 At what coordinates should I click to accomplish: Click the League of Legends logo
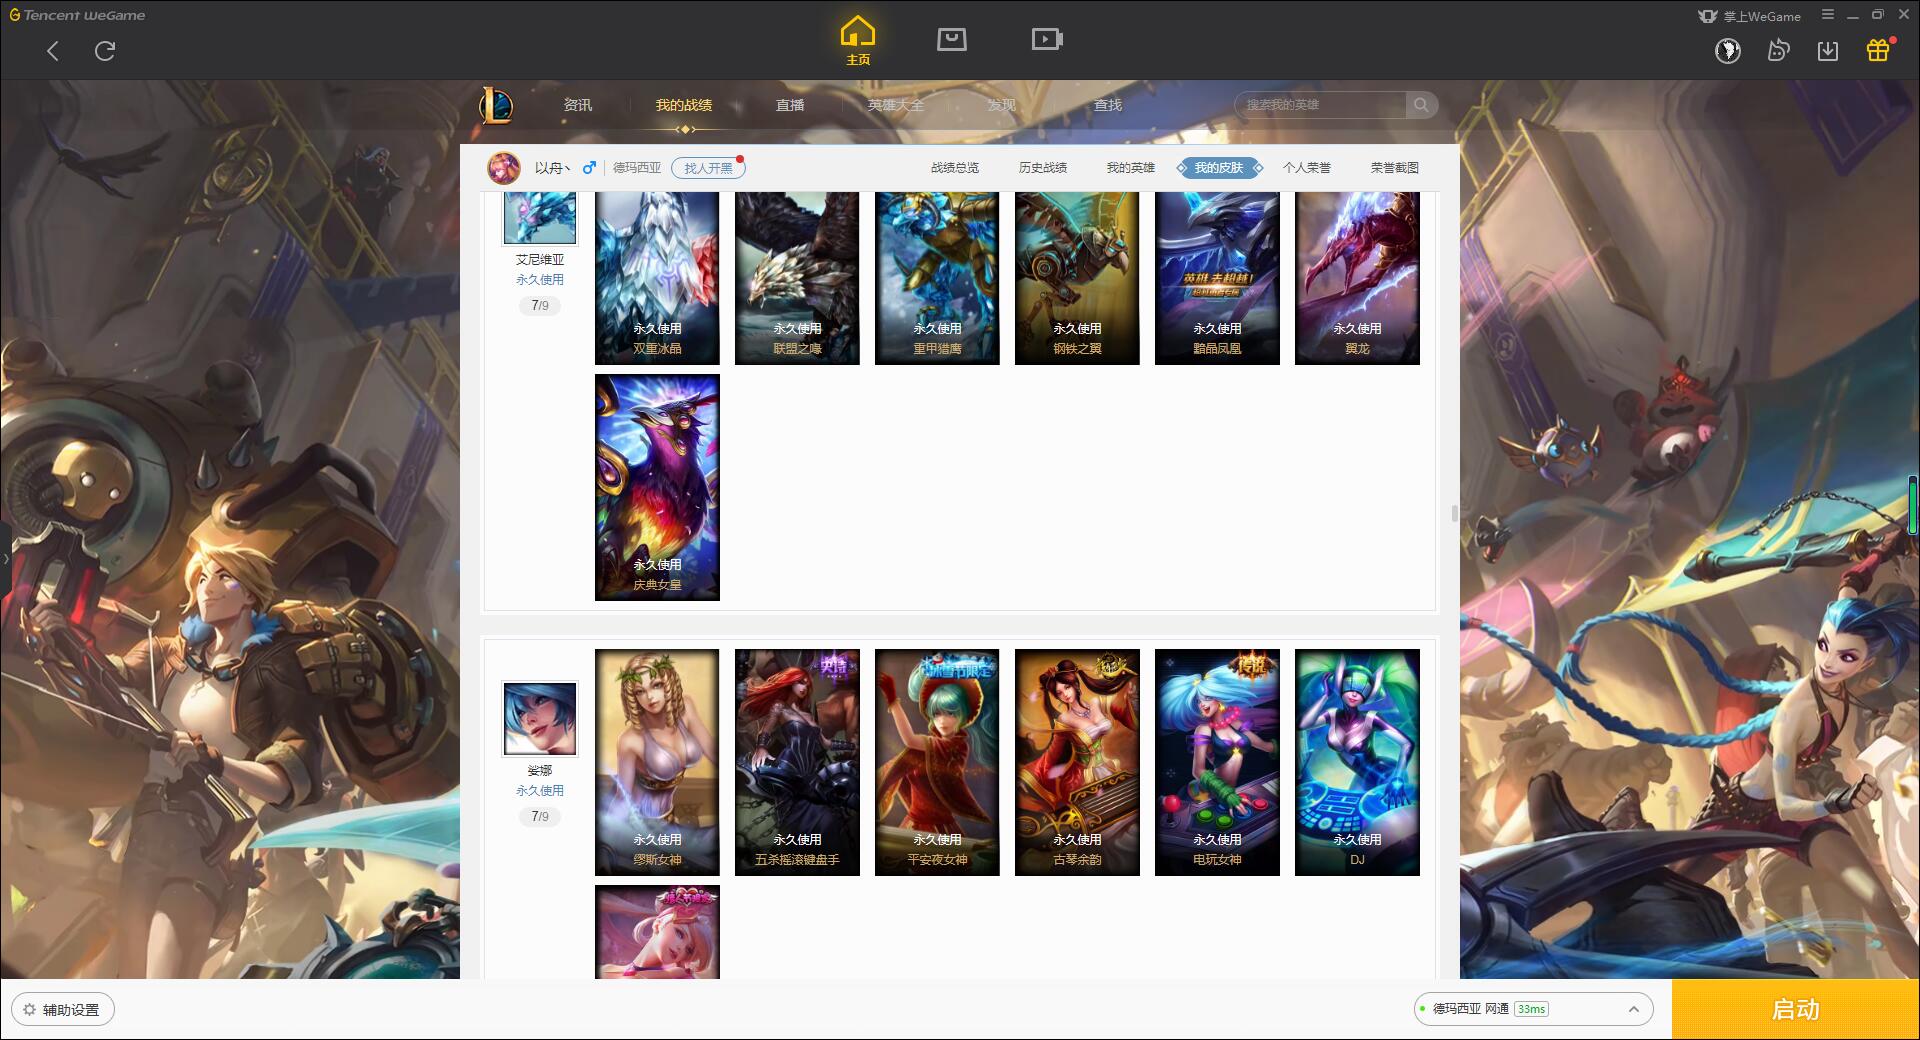pyautogui.click(x=497, y=105)
